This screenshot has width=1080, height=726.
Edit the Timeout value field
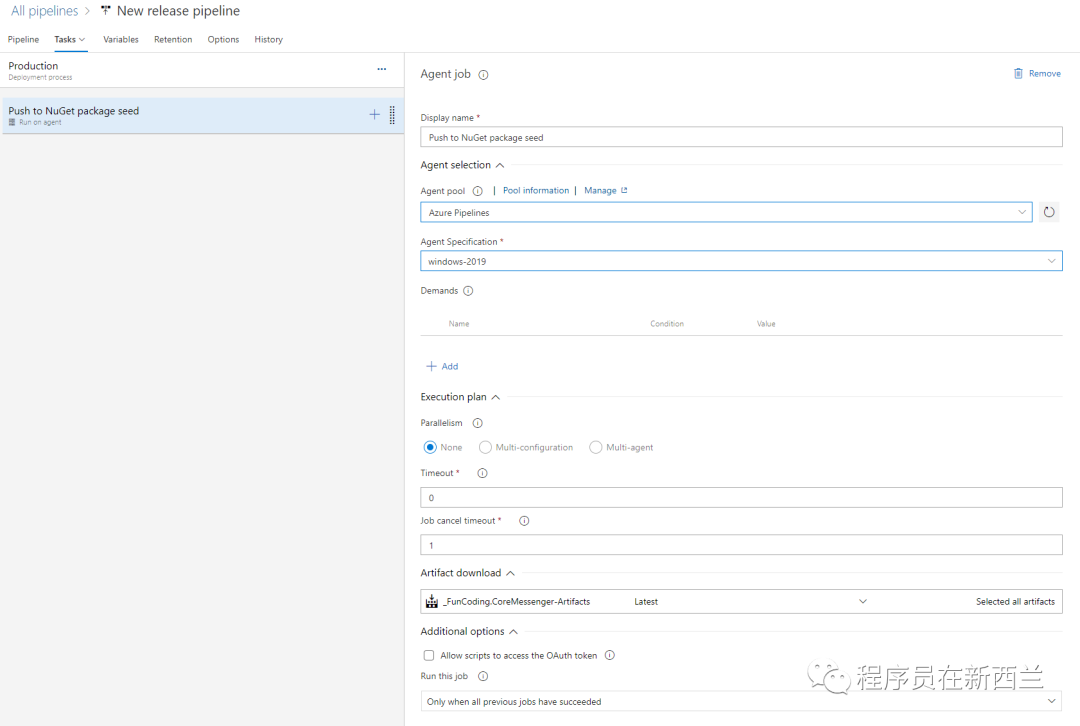pyautogui.click(x=741, y=497)
